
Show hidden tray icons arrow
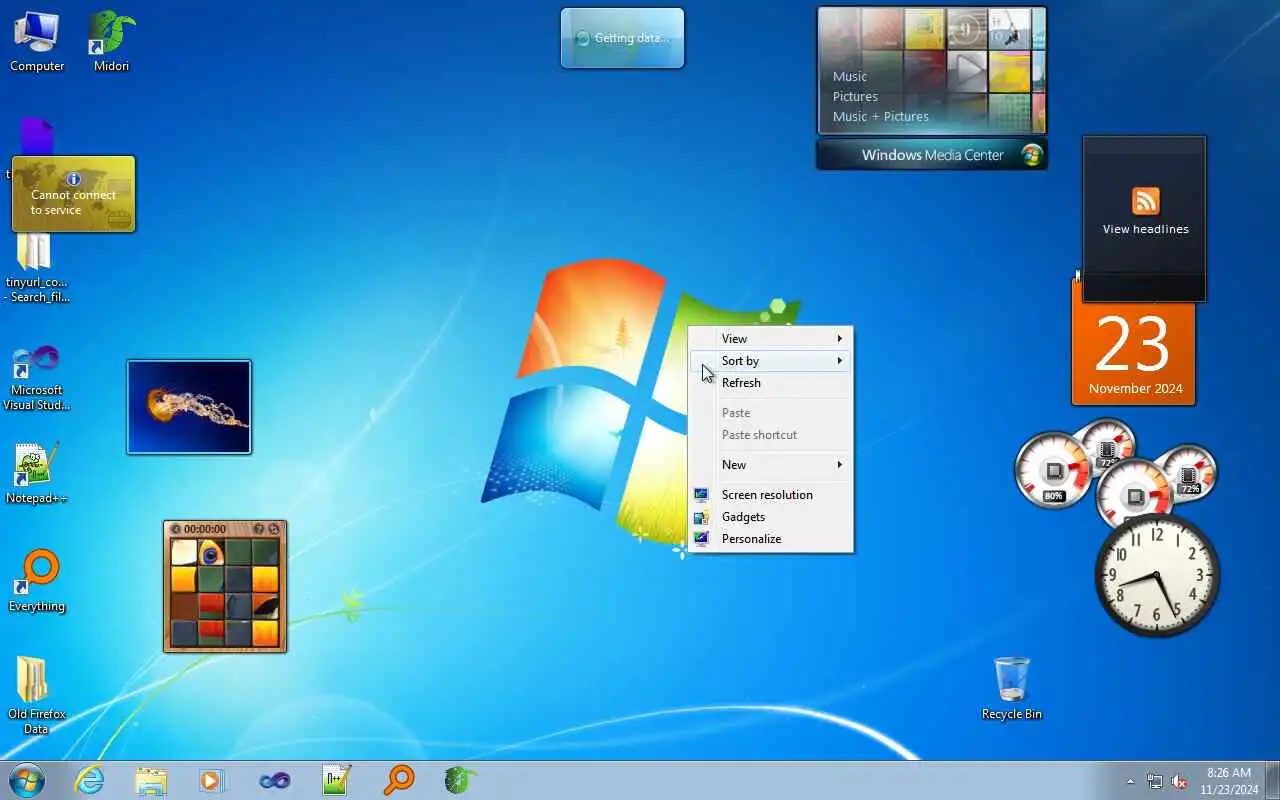1130,781
